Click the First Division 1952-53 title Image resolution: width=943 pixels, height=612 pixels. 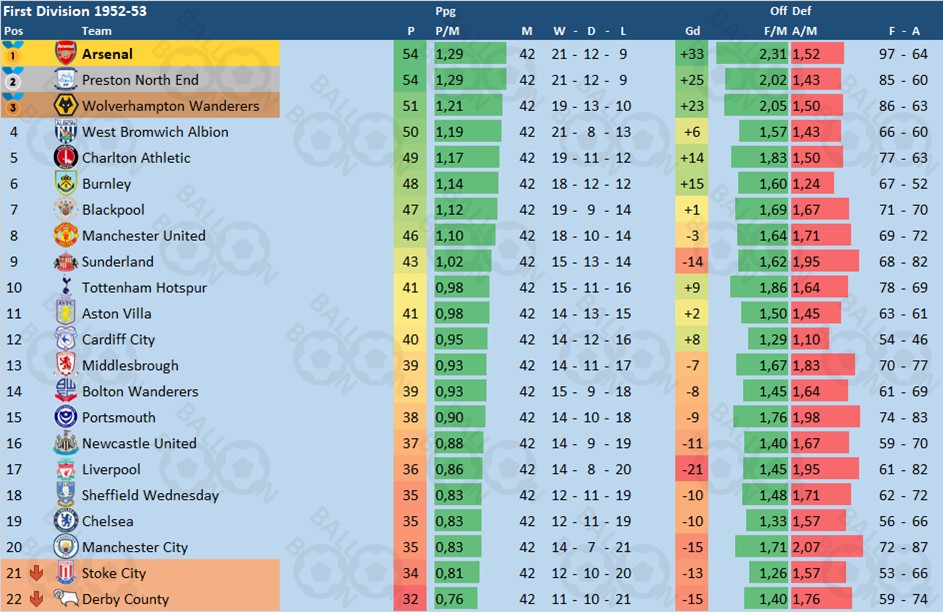click(x=75, y=11)
